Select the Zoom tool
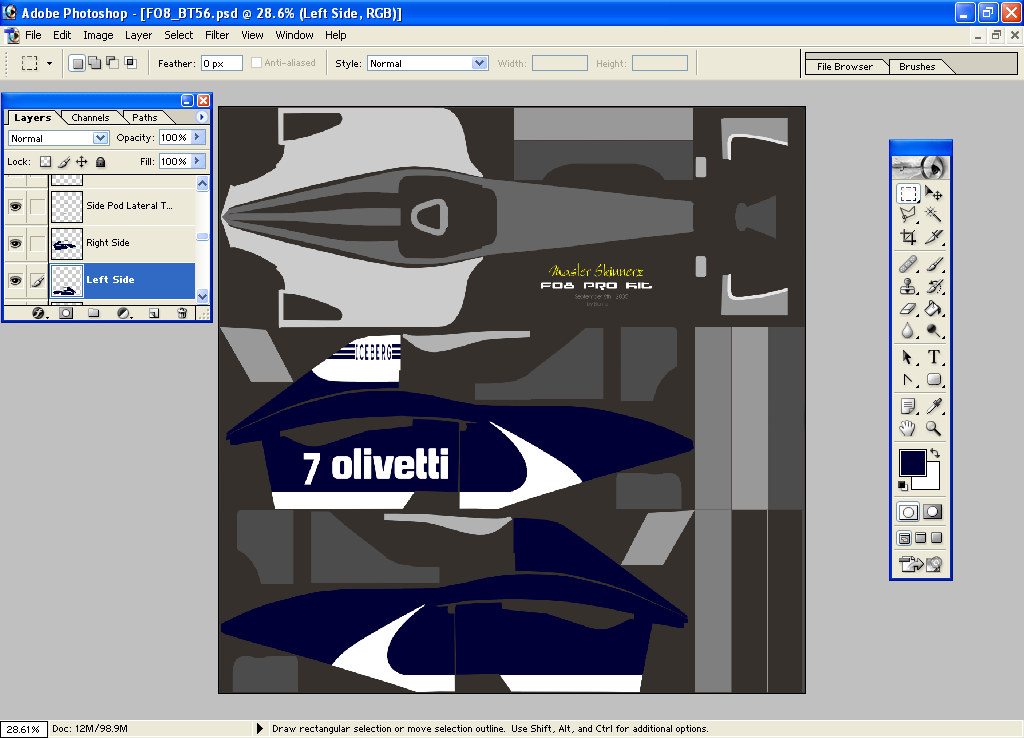 [933, 428]
